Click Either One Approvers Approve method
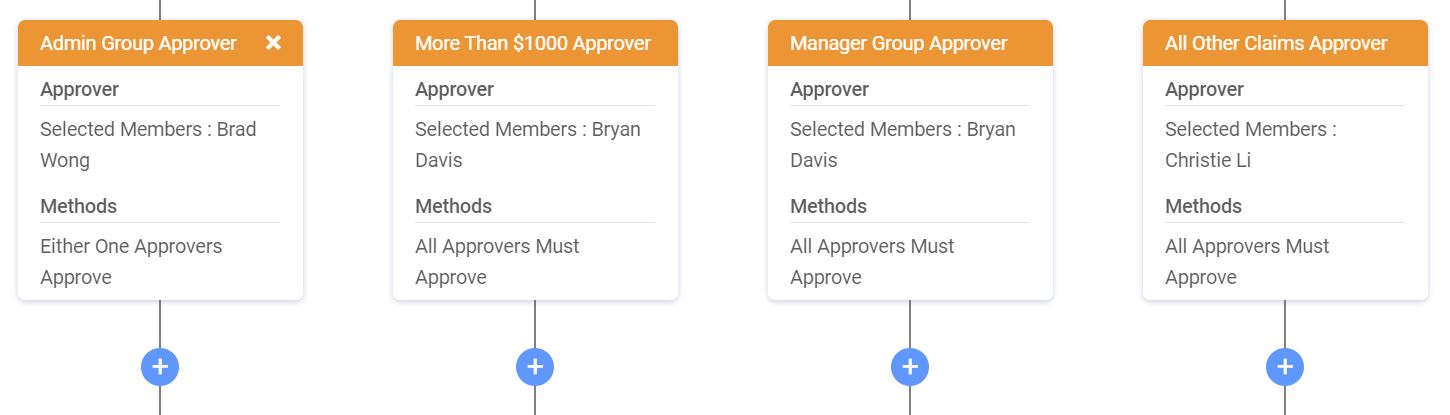 coord(131,261)
